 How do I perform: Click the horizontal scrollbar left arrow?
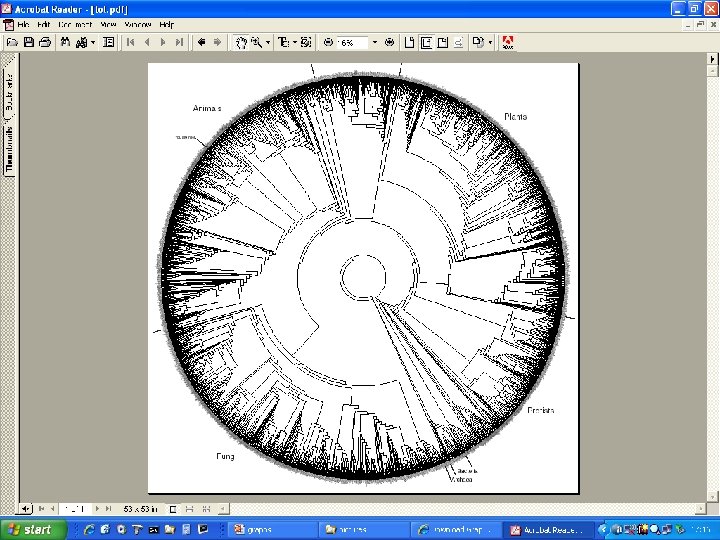pyautogui.click(x=223, y=509)
